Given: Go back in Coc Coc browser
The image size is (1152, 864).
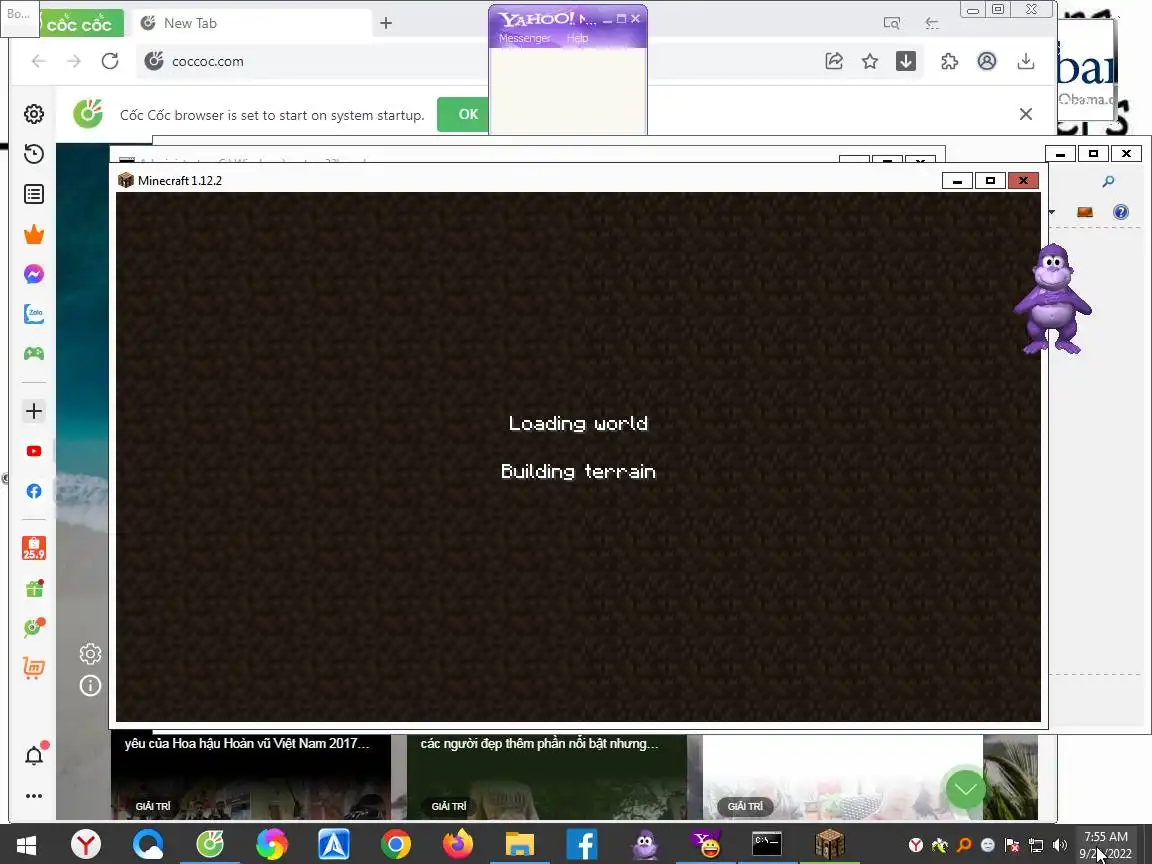Looking at the screenshot, I should coord(38,61).
